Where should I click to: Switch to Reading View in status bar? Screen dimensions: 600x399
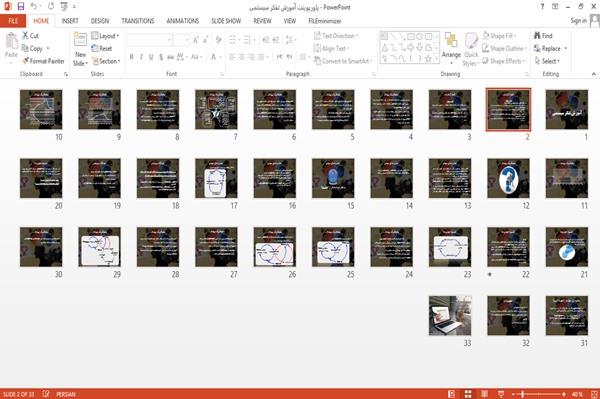tap(484, 394)
